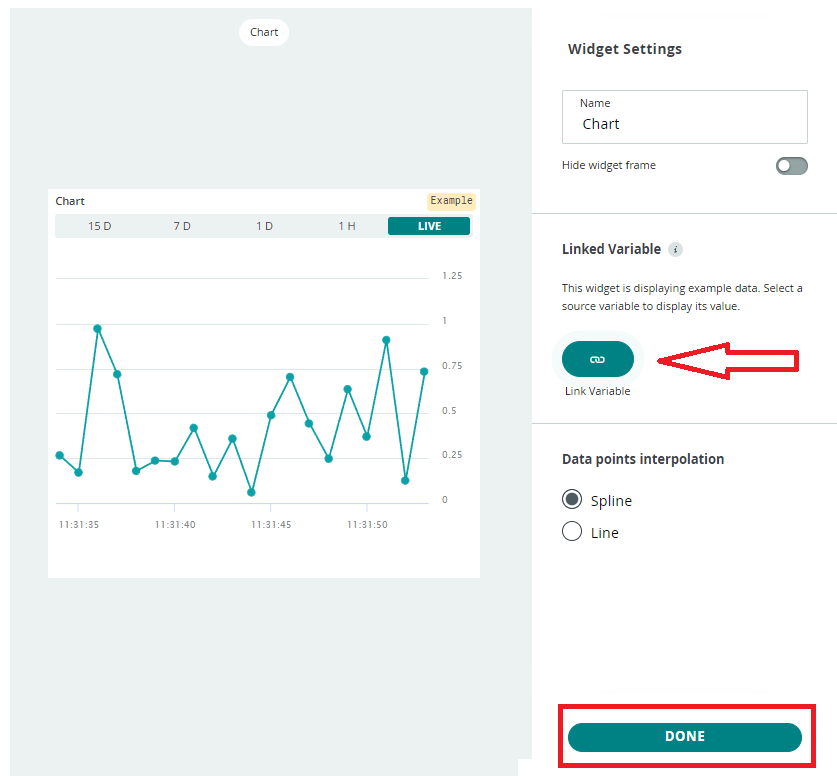
Task: Click the Chart title inside widget preview
Action: [x=70, y=201]
